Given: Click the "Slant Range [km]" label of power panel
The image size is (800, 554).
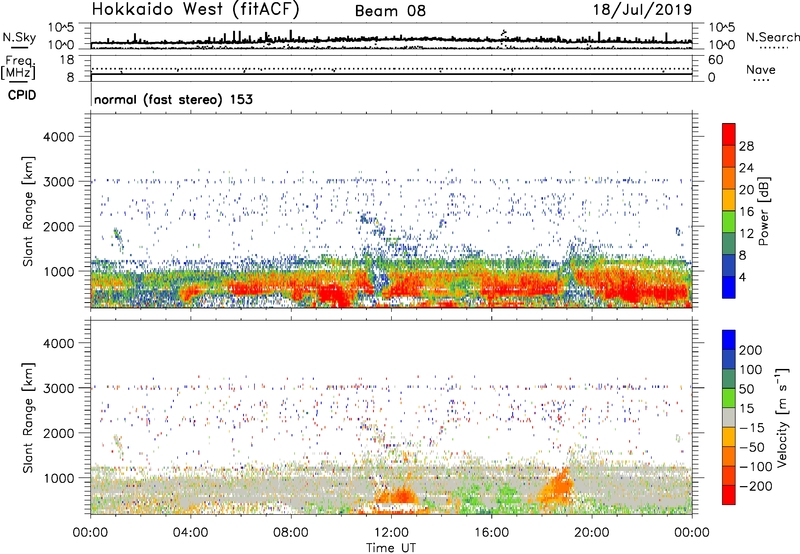Looking at the screenshot, I should point(27,211).
